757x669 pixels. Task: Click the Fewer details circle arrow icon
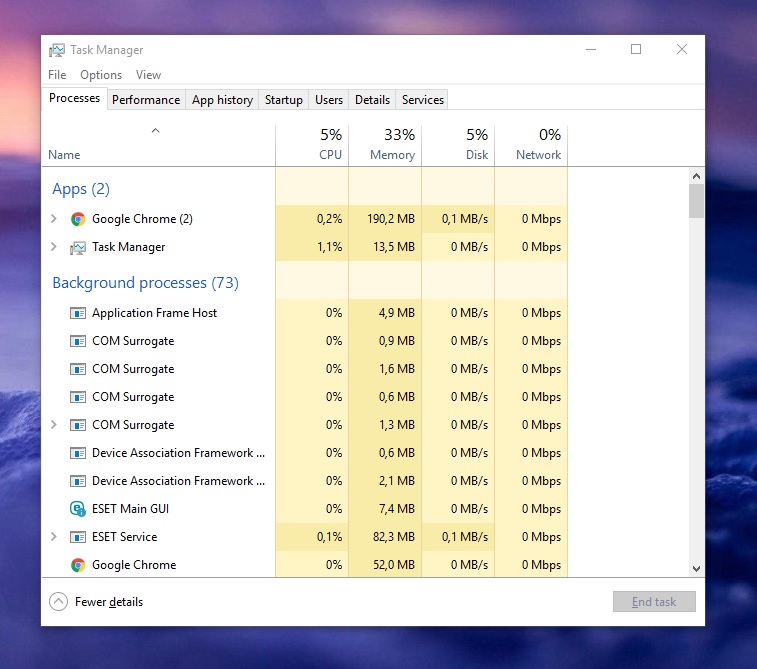coord(58,602)
